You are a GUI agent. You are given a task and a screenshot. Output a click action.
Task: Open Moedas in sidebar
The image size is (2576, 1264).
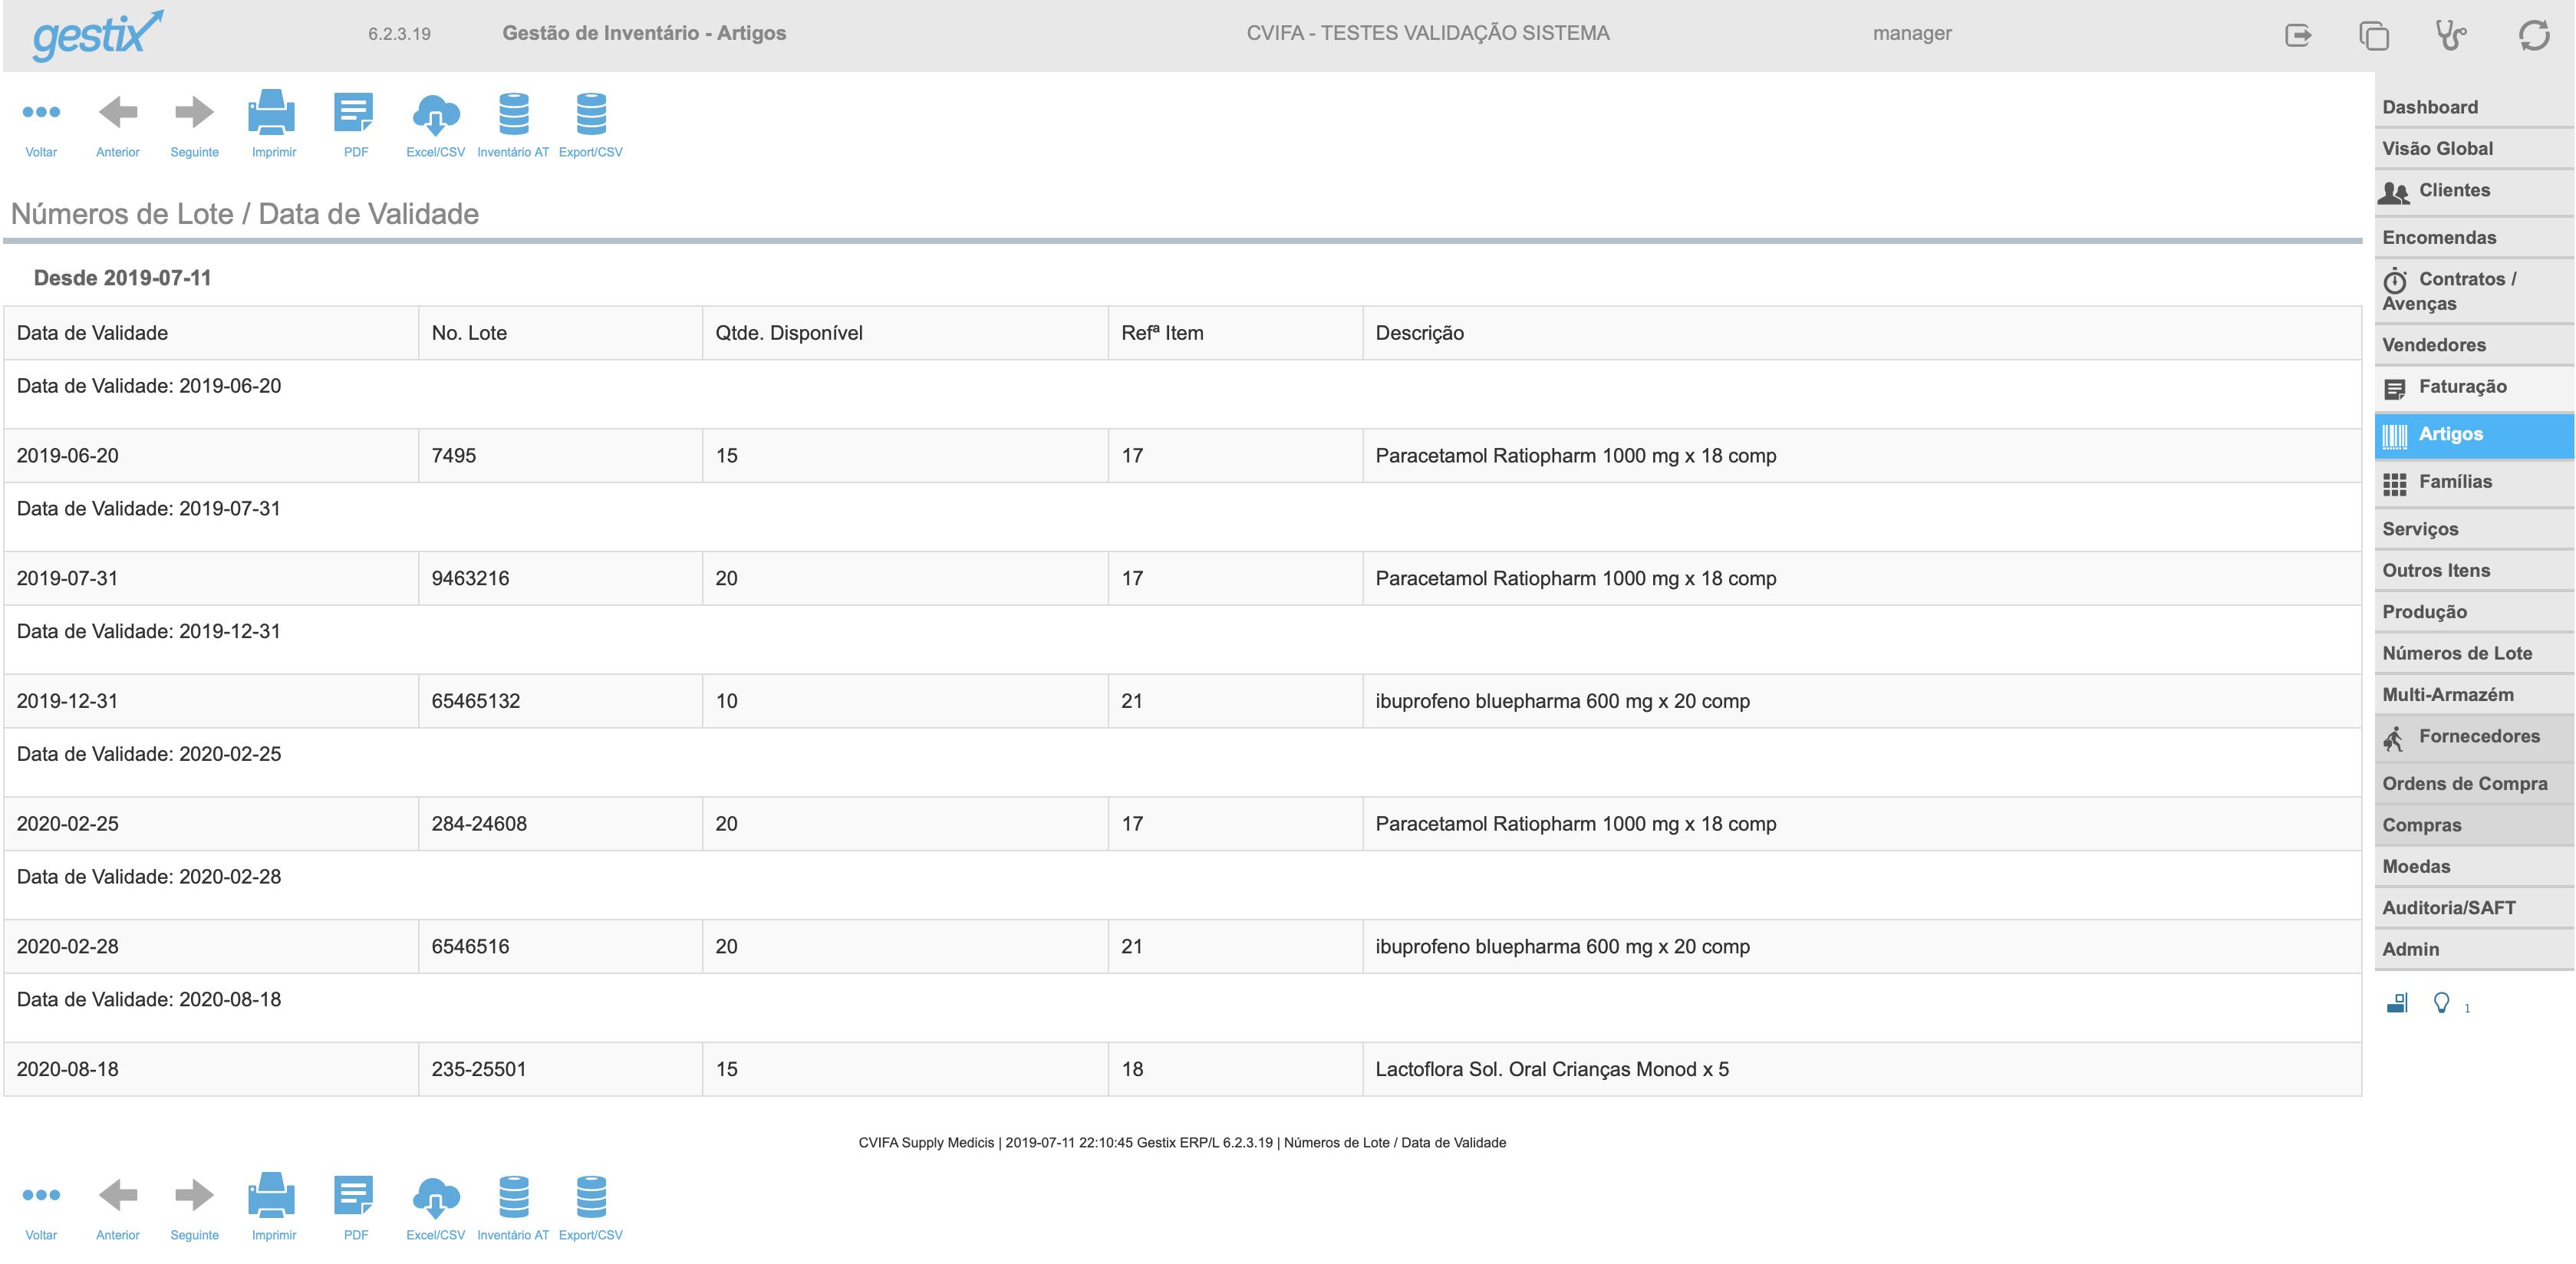point(2474,866)
